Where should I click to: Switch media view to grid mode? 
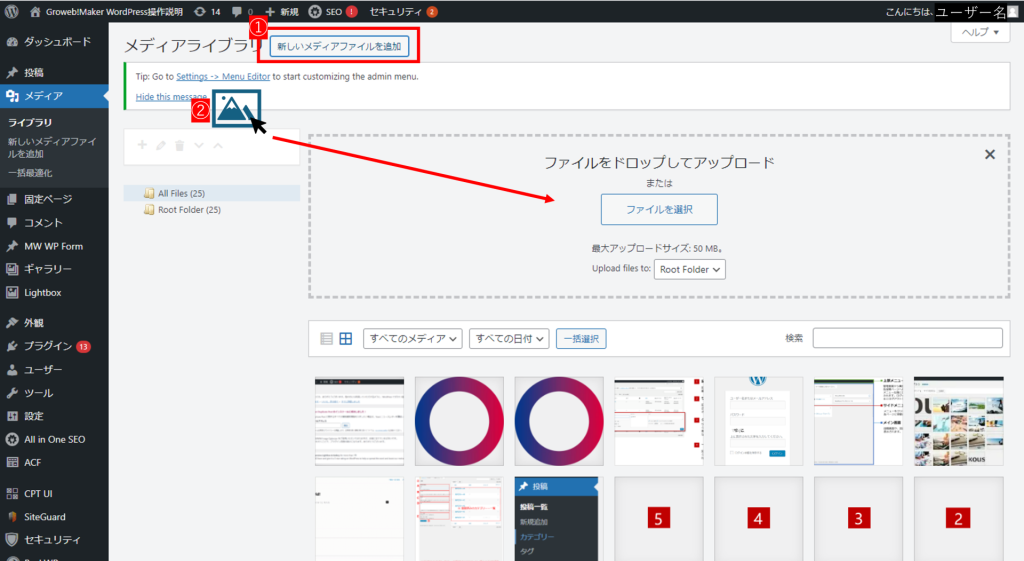click(x=346, y=339)
